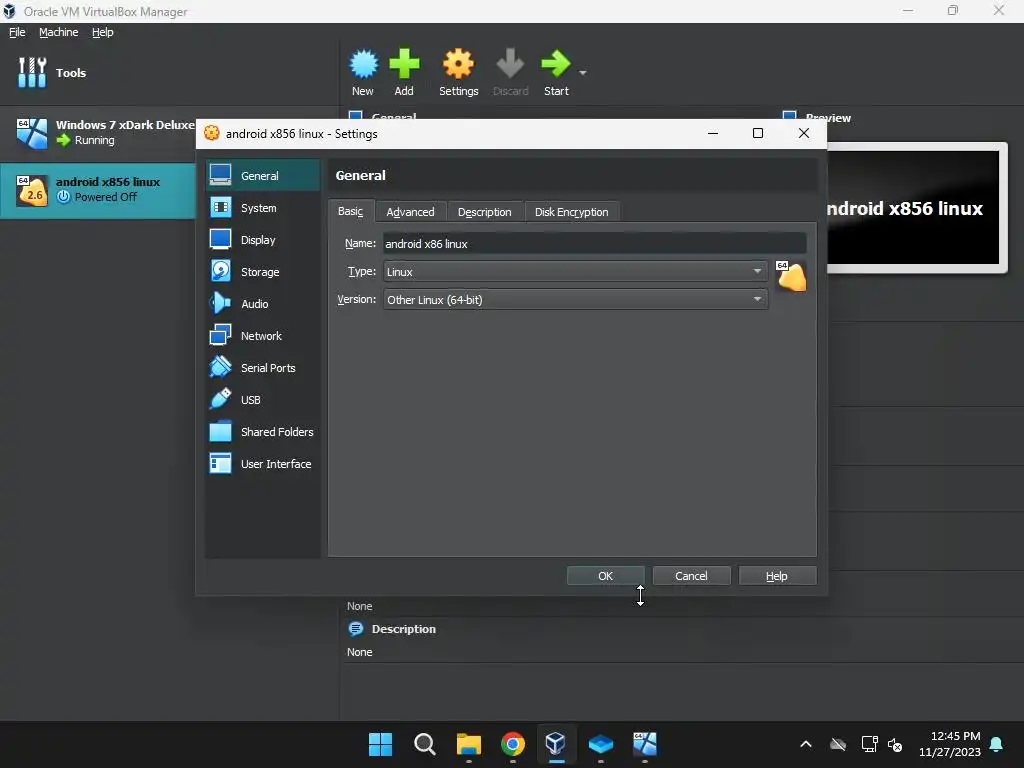Click Cancel button in settings dialog
The image size is (1024, 768).
(691, 576)
